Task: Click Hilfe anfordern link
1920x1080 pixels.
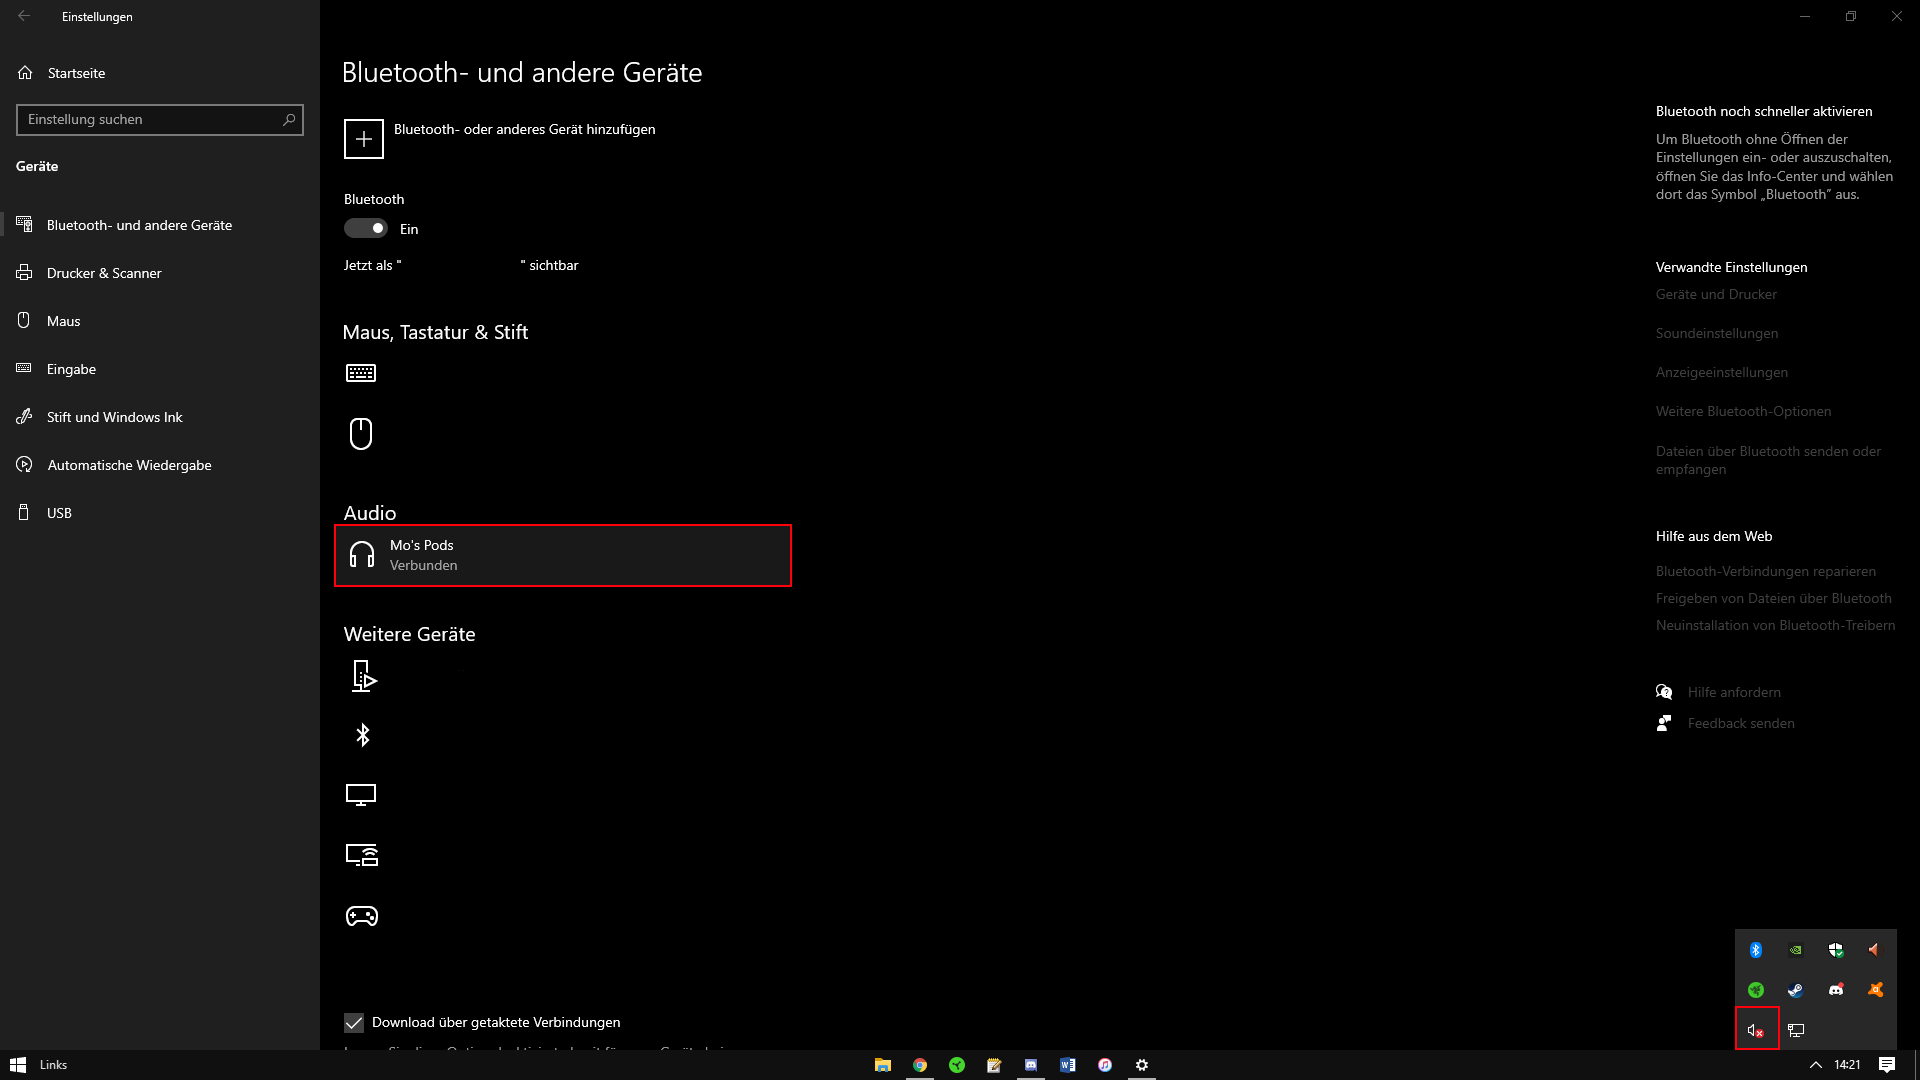Action: 1734,692
